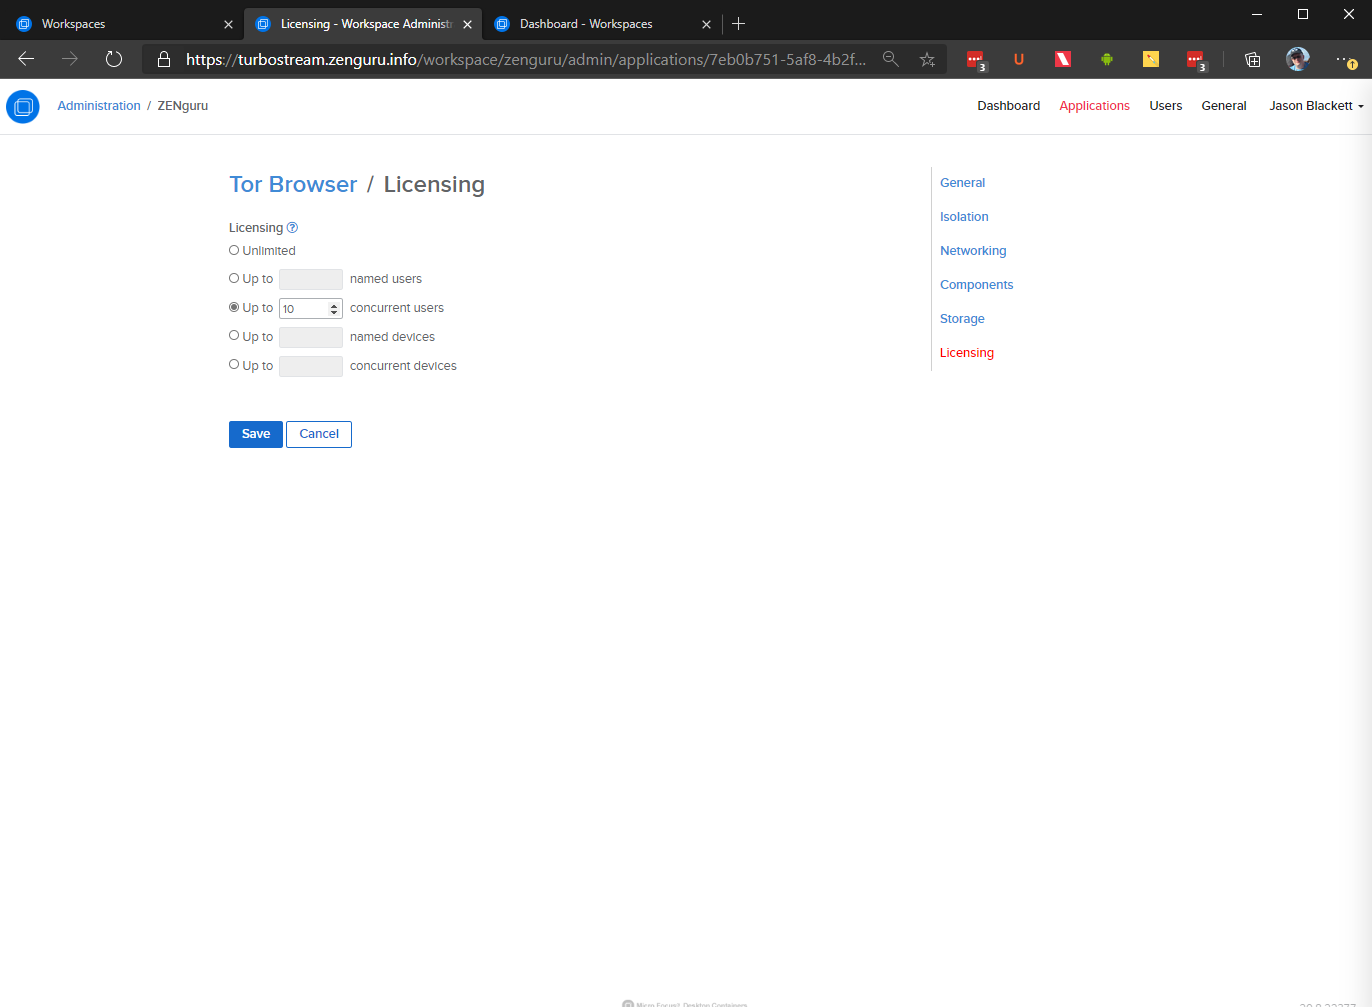Go back with the browser back arrow
1372x1007 pixels.
pyautogui.click(x=26, y=59)
